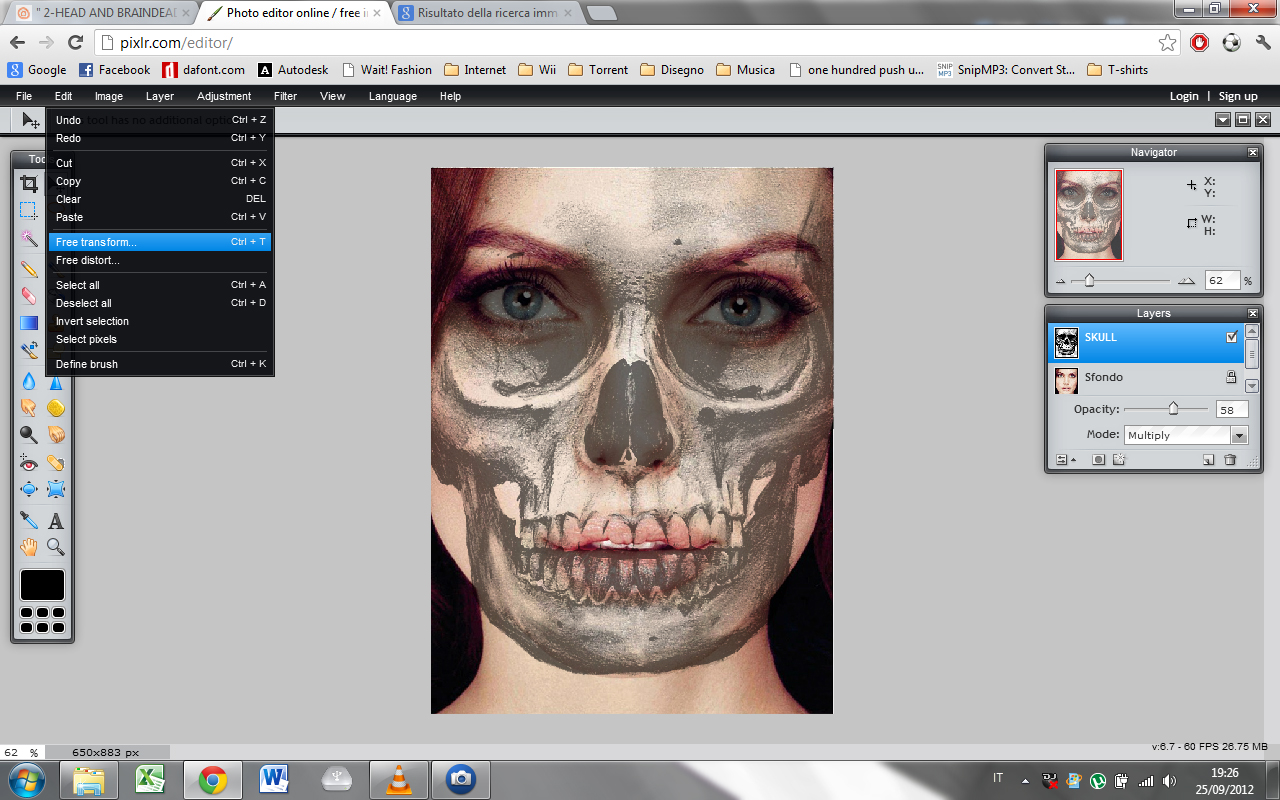Select the Red Eye reduction tool

point(29,463)
